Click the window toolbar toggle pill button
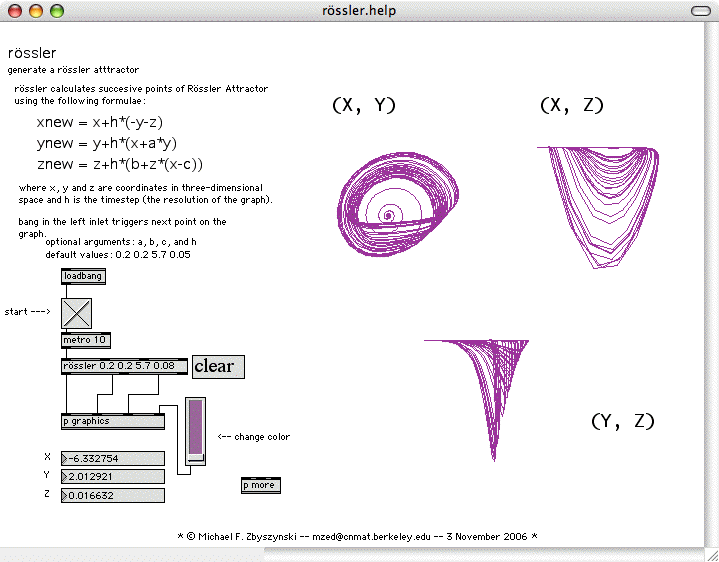Image resolution: width=719 pixels, height=562 pixels. 701,11
